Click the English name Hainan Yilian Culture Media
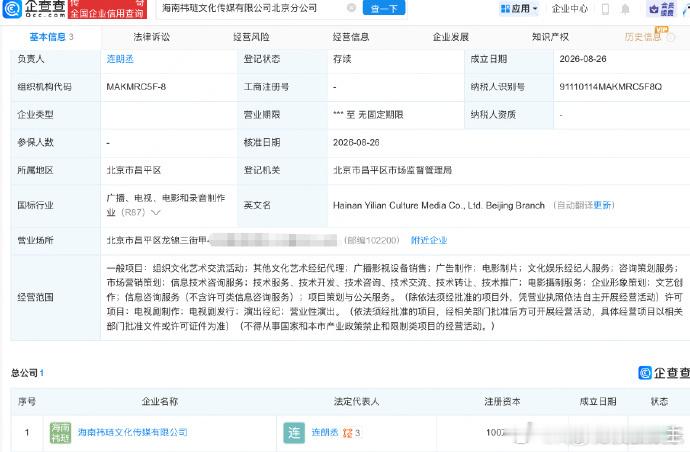Viewport: 690px width, 452px height. pos(439,205)
